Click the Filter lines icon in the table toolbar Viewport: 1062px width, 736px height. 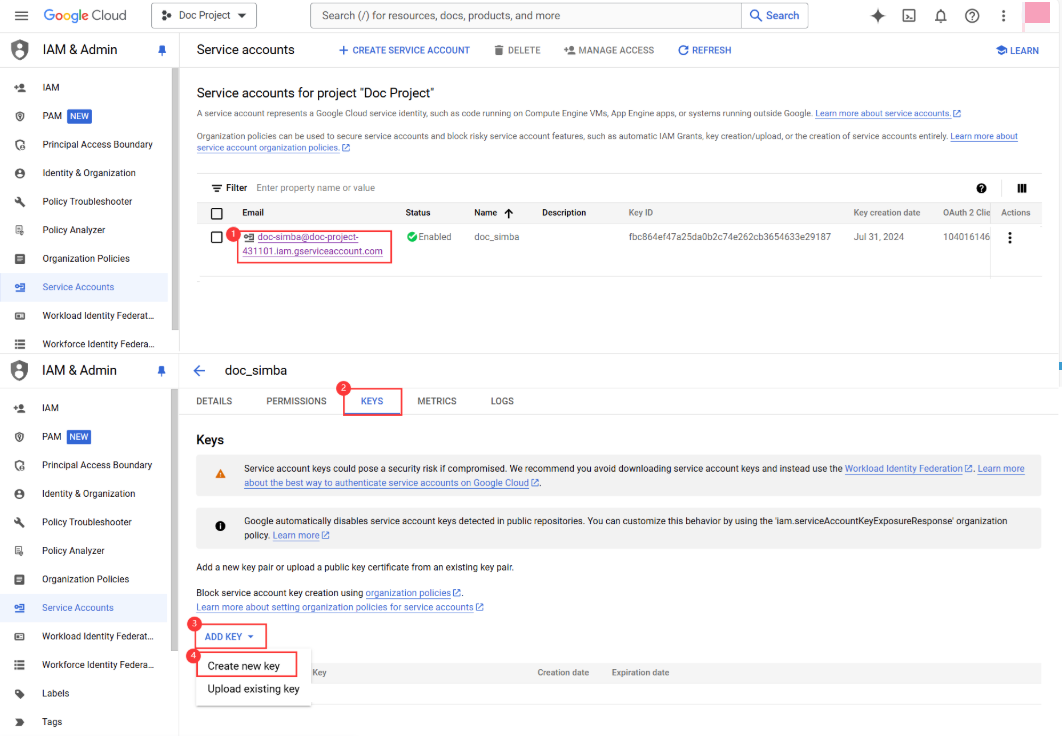(x=217, y=188)
